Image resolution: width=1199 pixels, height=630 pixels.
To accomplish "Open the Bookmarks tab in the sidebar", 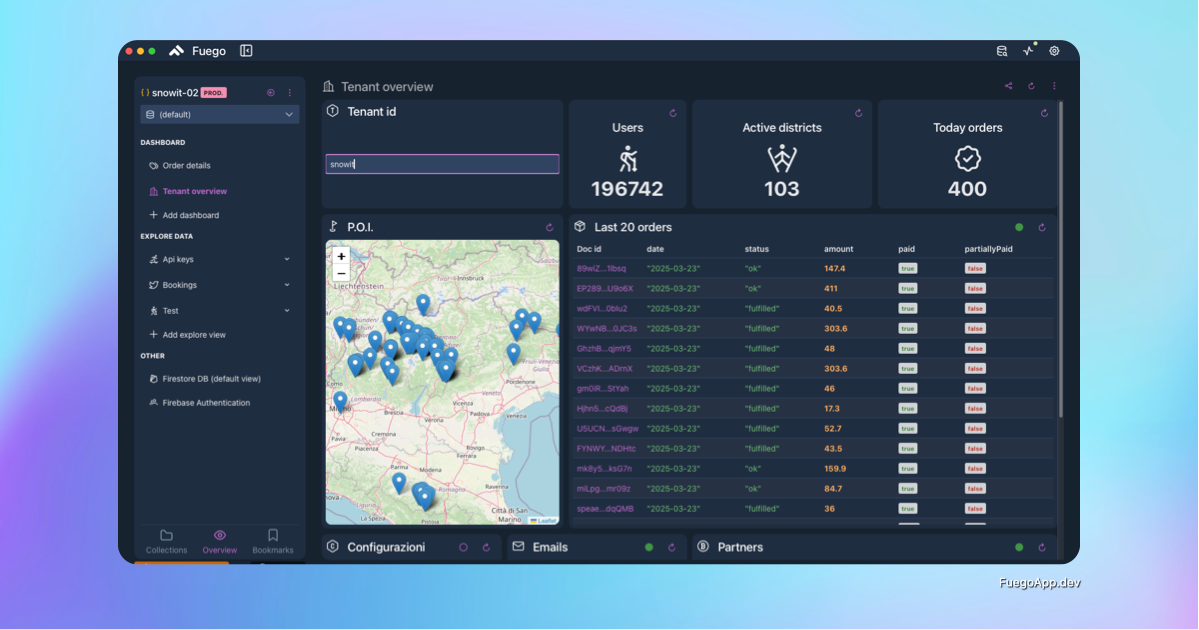I will (272, 540).
